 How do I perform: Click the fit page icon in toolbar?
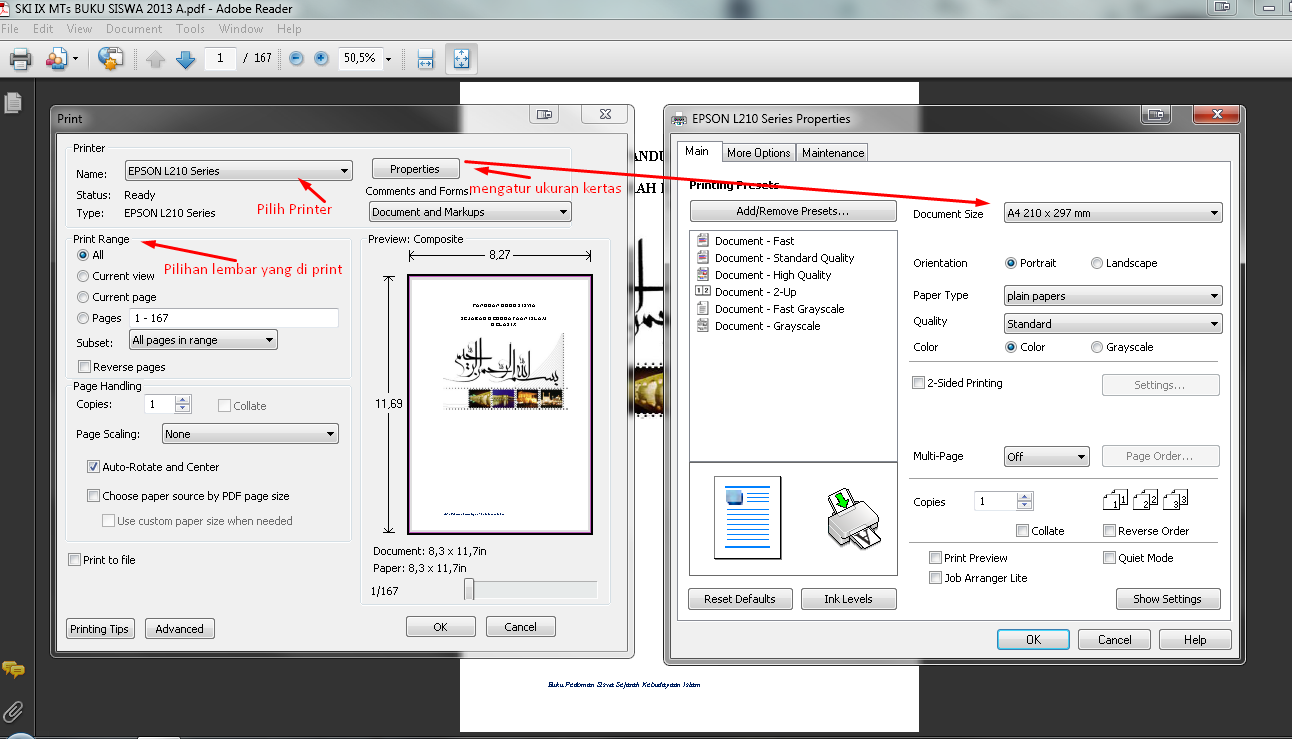coord(461,59)
